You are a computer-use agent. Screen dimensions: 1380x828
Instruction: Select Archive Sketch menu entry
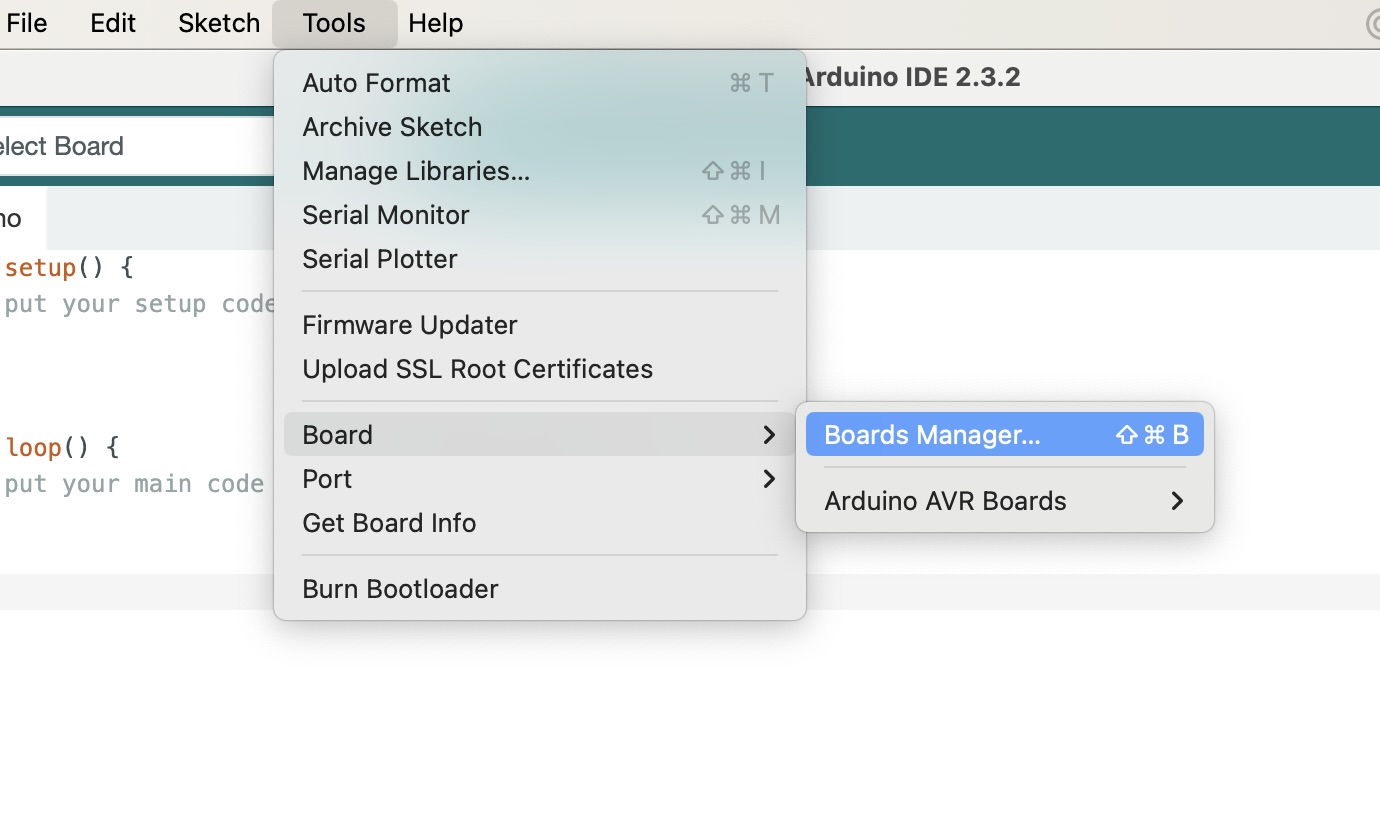click(540, 127)
